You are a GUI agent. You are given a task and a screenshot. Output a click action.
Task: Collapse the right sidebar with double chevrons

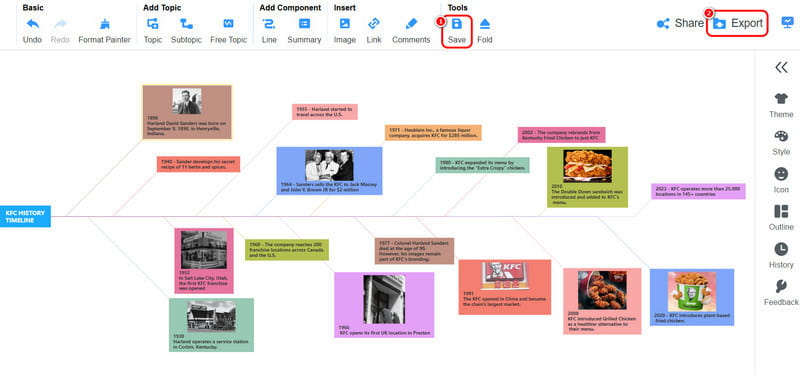tap(781, 67)
